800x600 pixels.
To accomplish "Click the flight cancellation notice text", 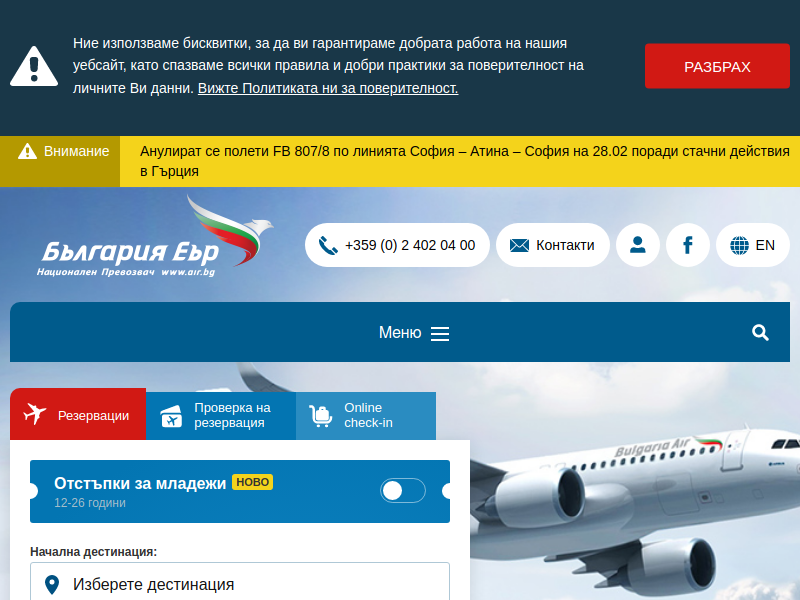I will [465, 161].
